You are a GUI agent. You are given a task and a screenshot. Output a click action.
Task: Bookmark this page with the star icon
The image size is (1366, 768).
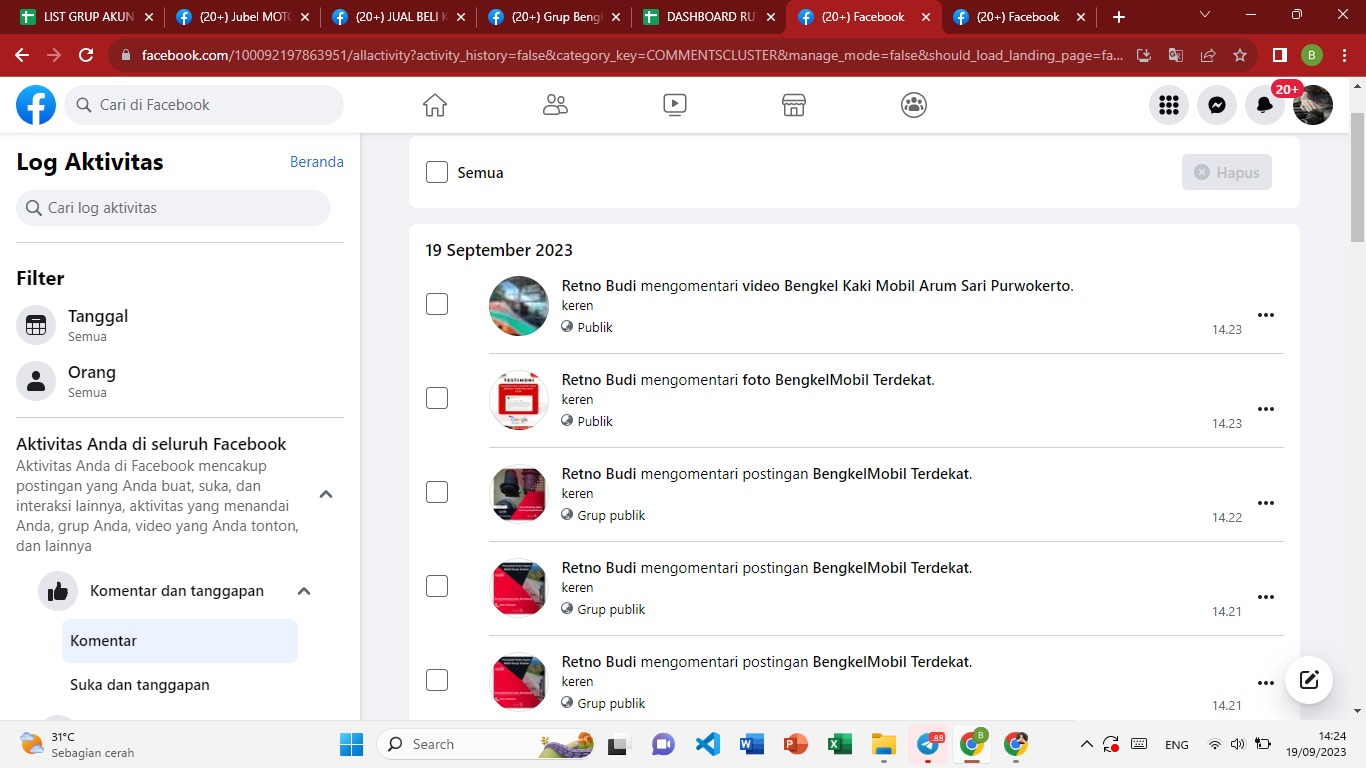click(1240, 55)
